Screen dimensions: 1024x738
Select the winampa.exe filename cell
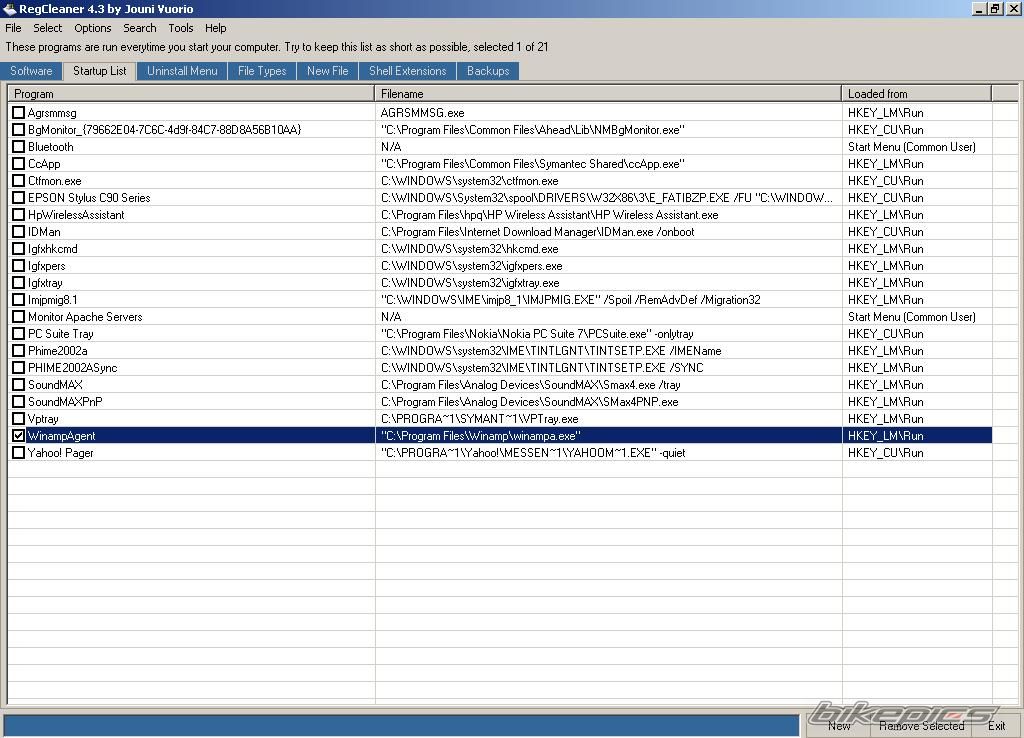coord(609,436)
